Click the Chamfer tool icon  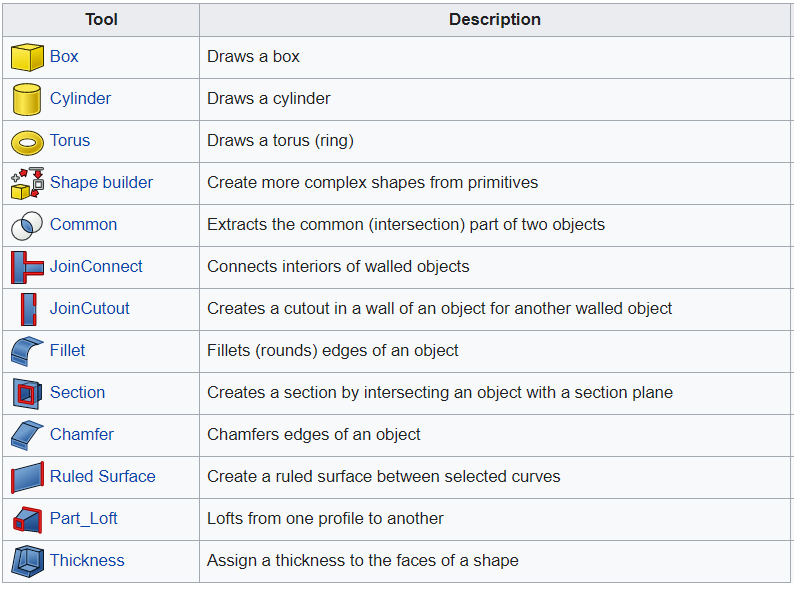tap(27, 435)
